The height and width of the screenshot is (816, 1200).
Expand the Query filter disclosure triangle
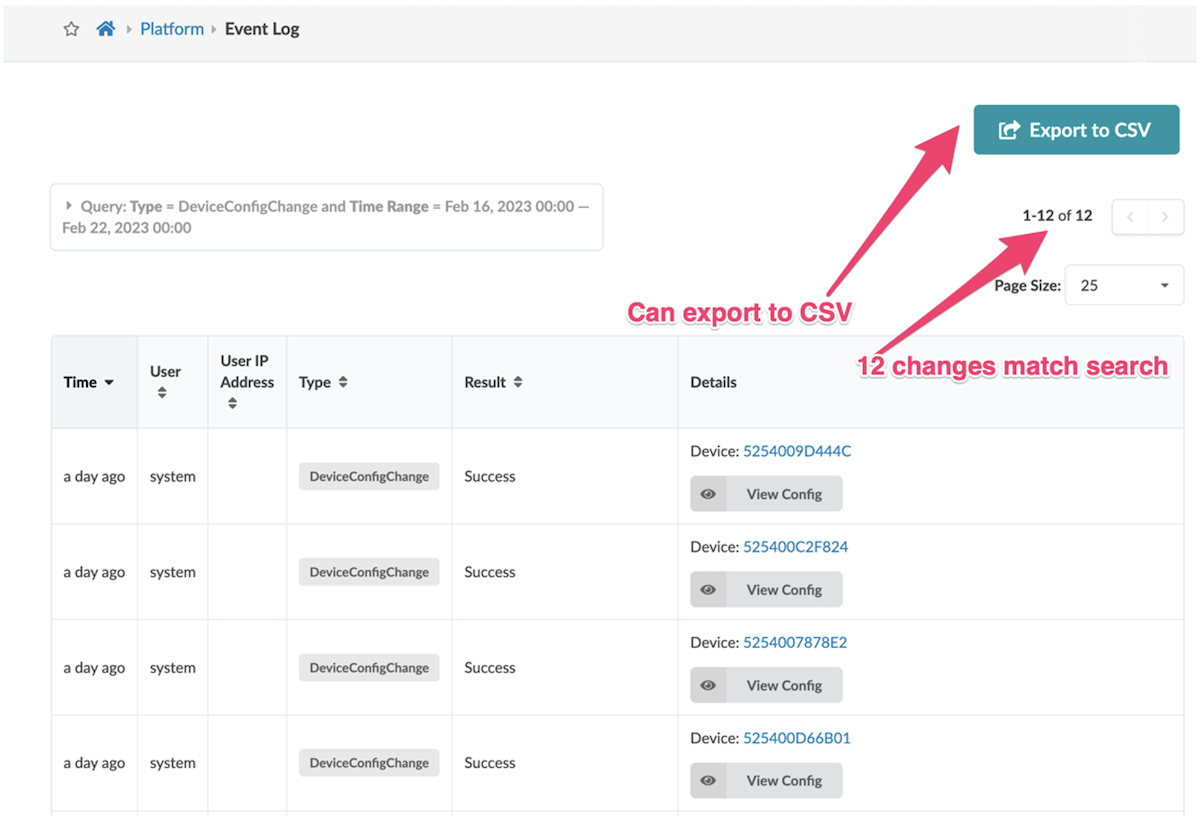pyautogui.click(x=69, y=206)
